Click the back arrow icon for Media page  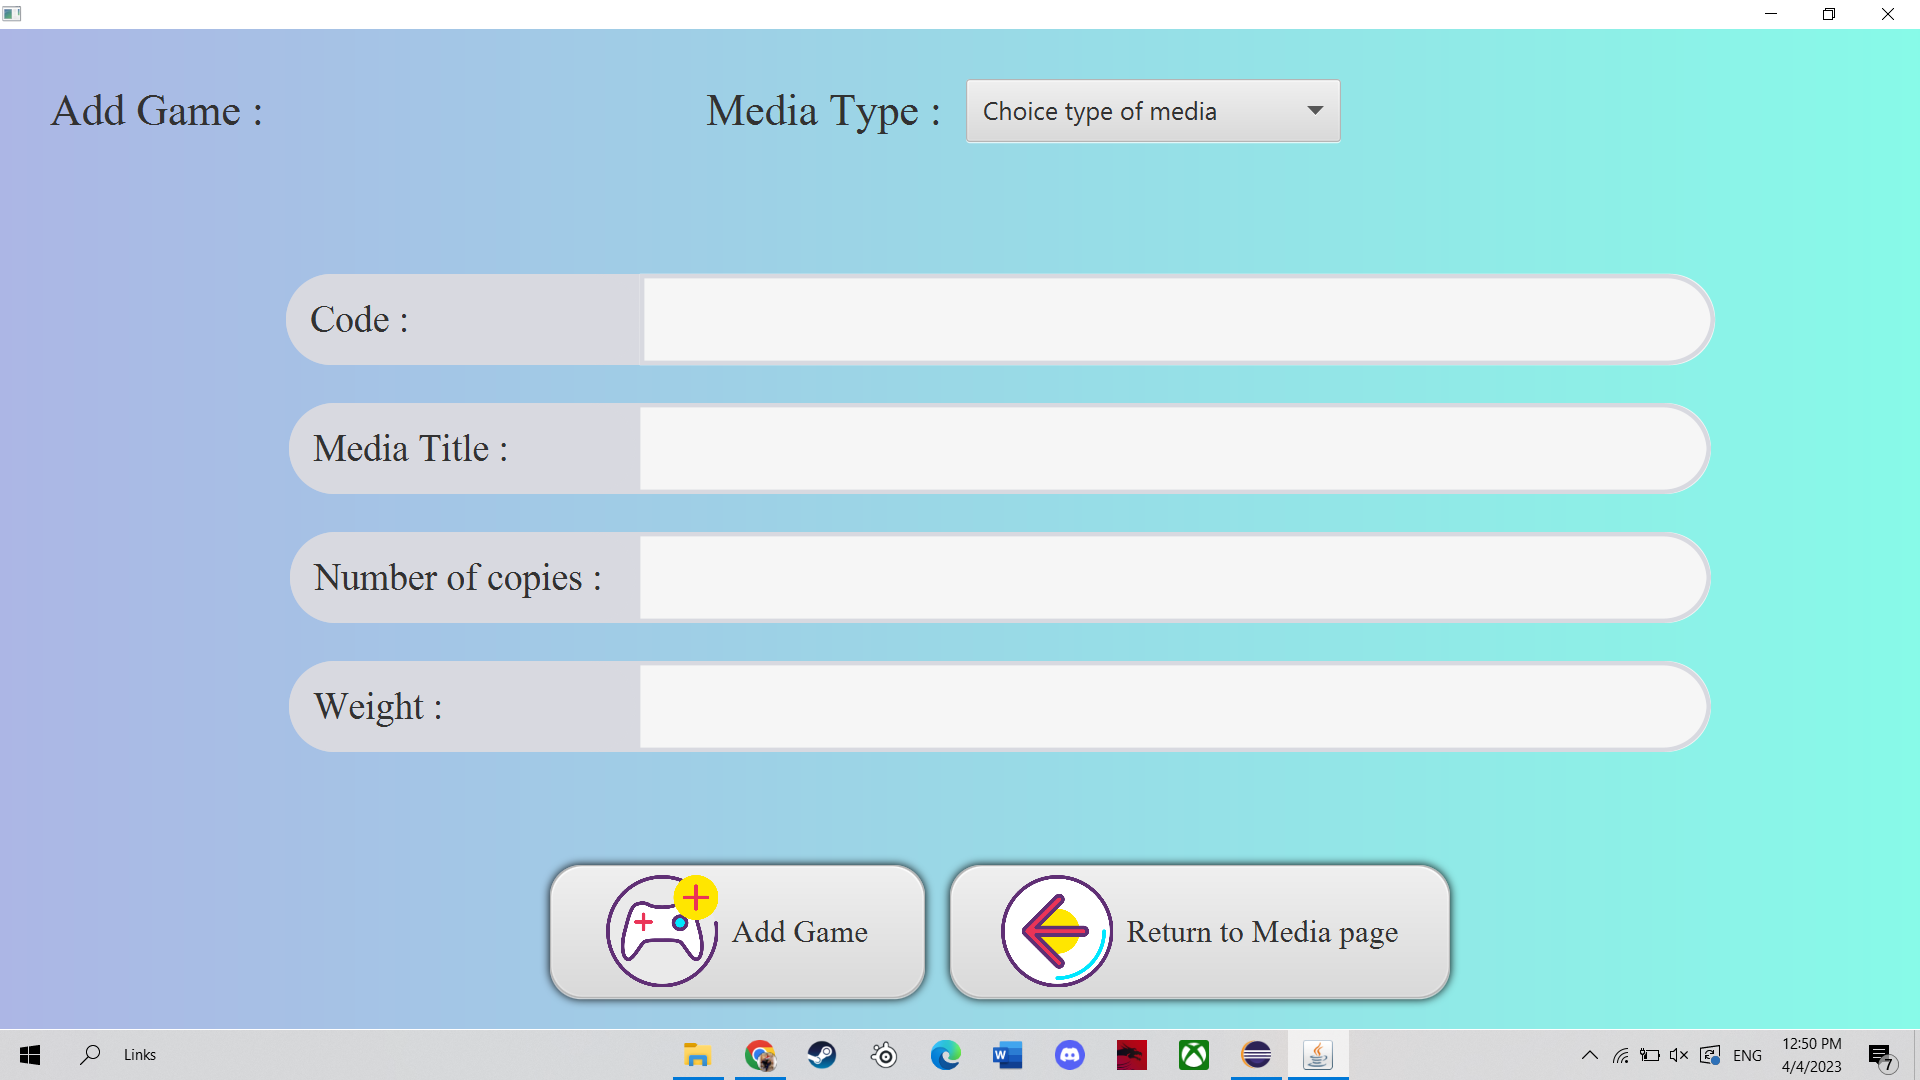[x=1056, y=931]
